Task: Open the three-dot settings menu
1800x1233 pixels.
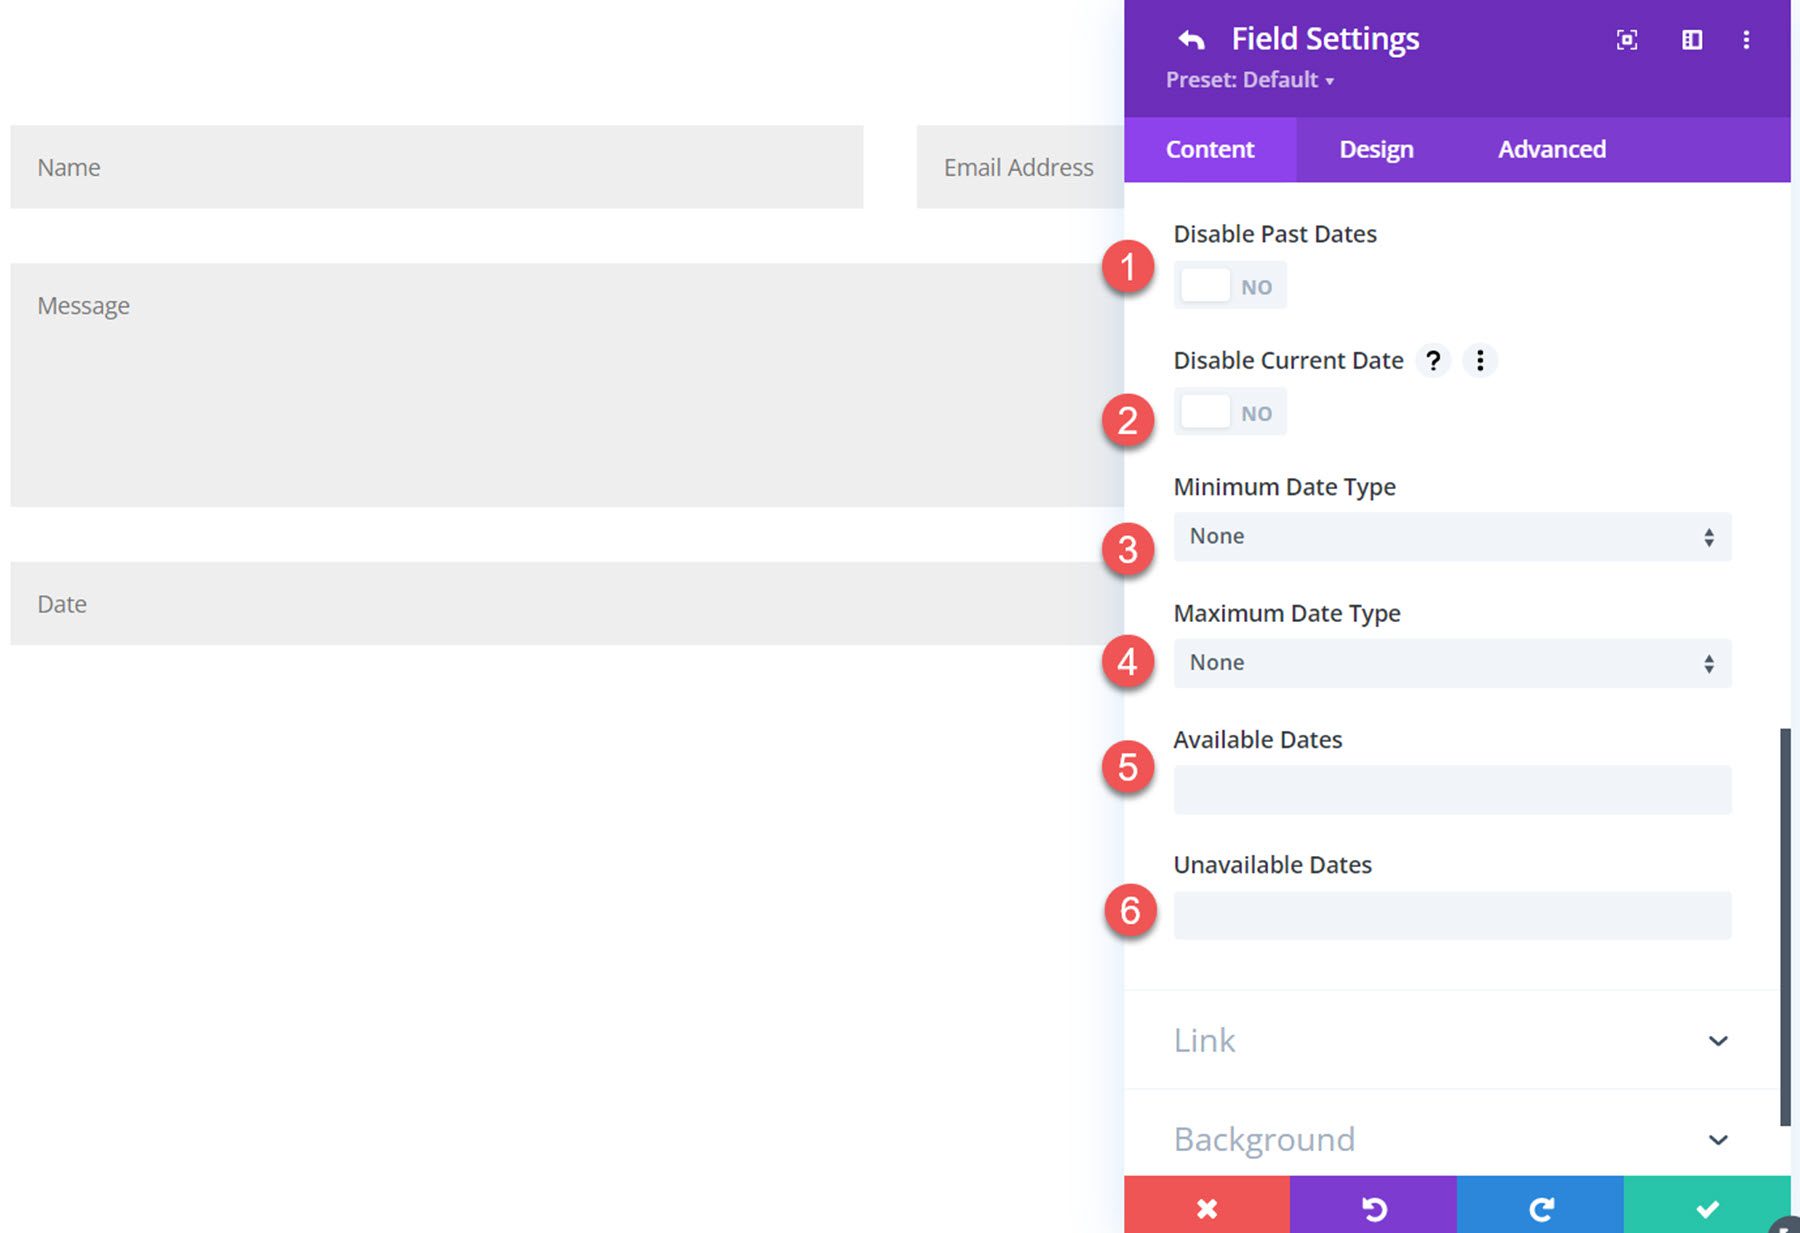Action: 1747,39
